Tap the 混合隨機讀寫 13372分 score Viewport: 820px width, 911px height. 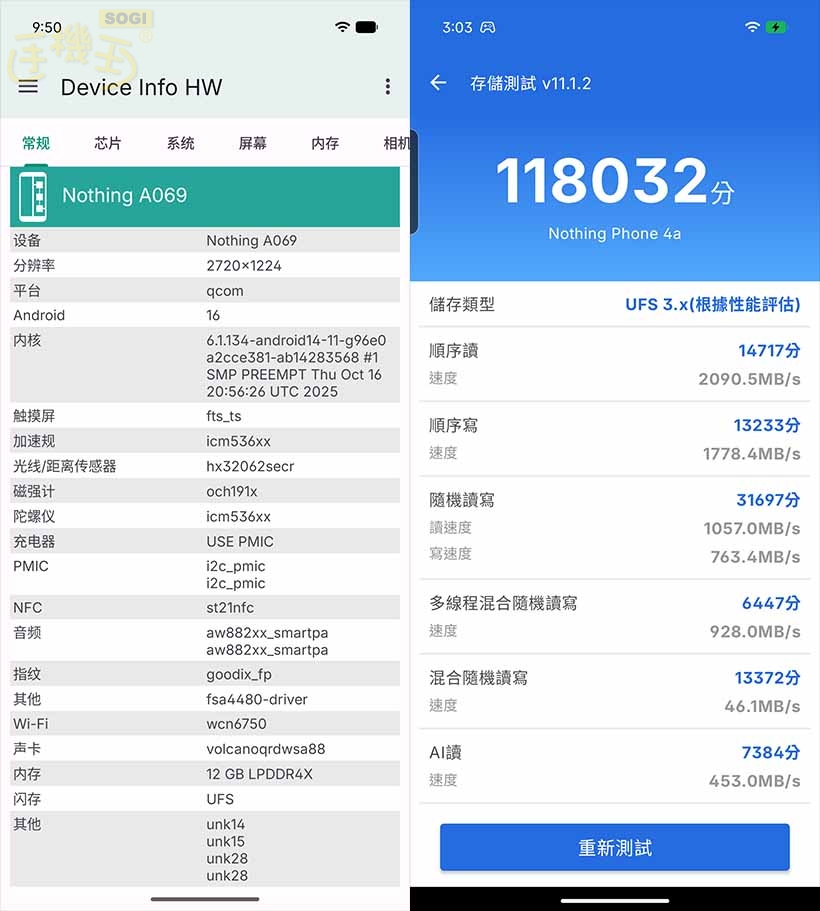[768, 677]
